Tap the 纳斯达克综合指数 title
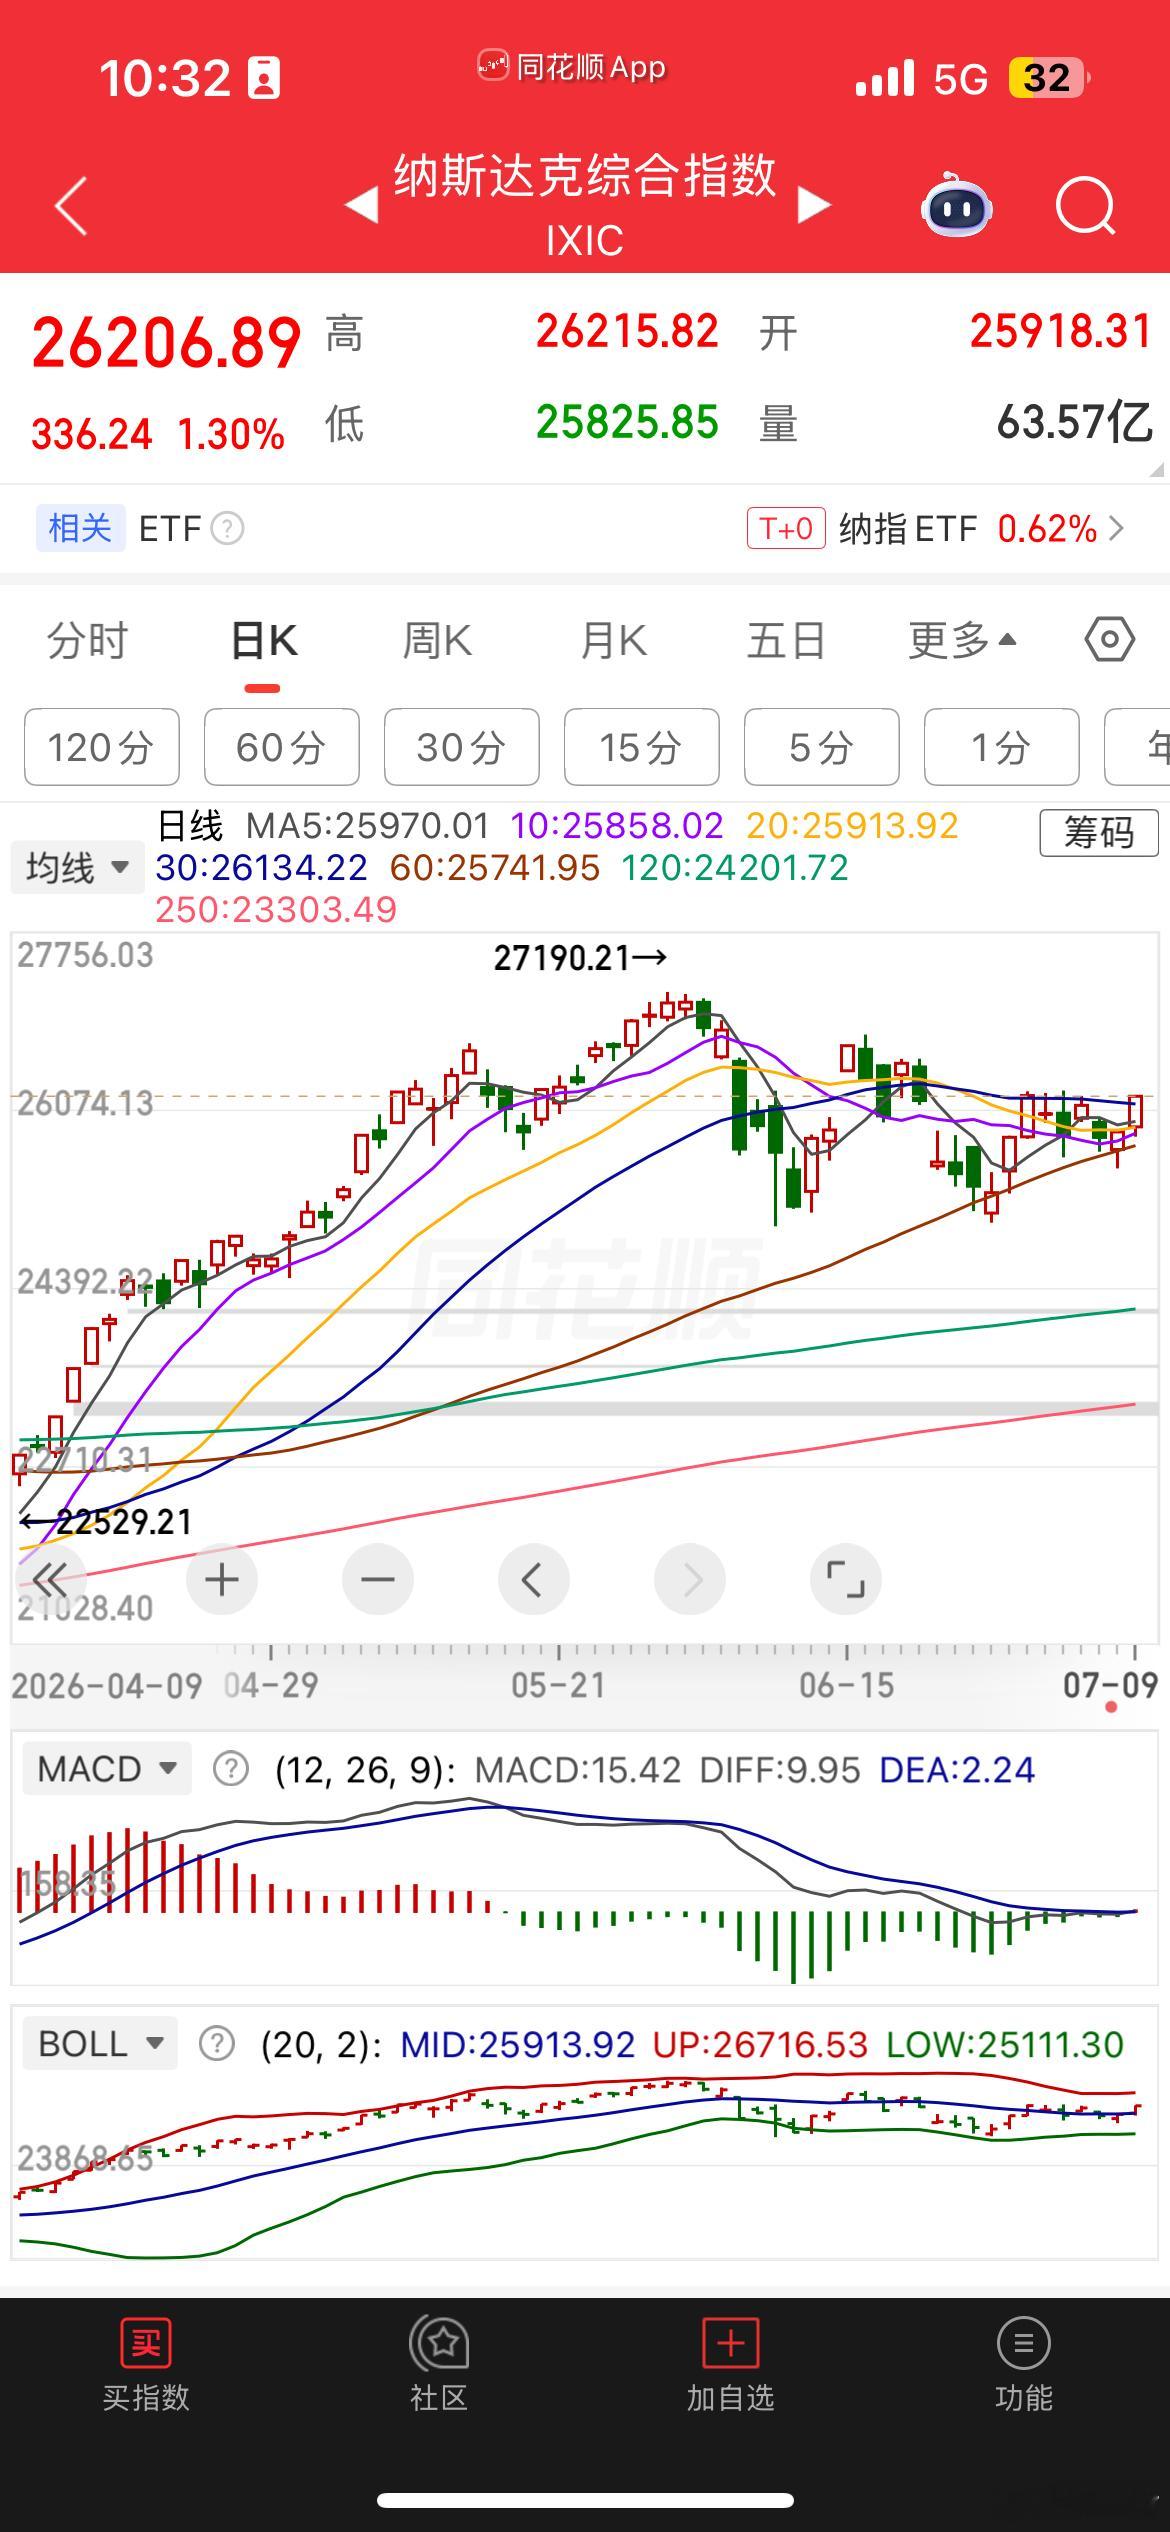 585,176
